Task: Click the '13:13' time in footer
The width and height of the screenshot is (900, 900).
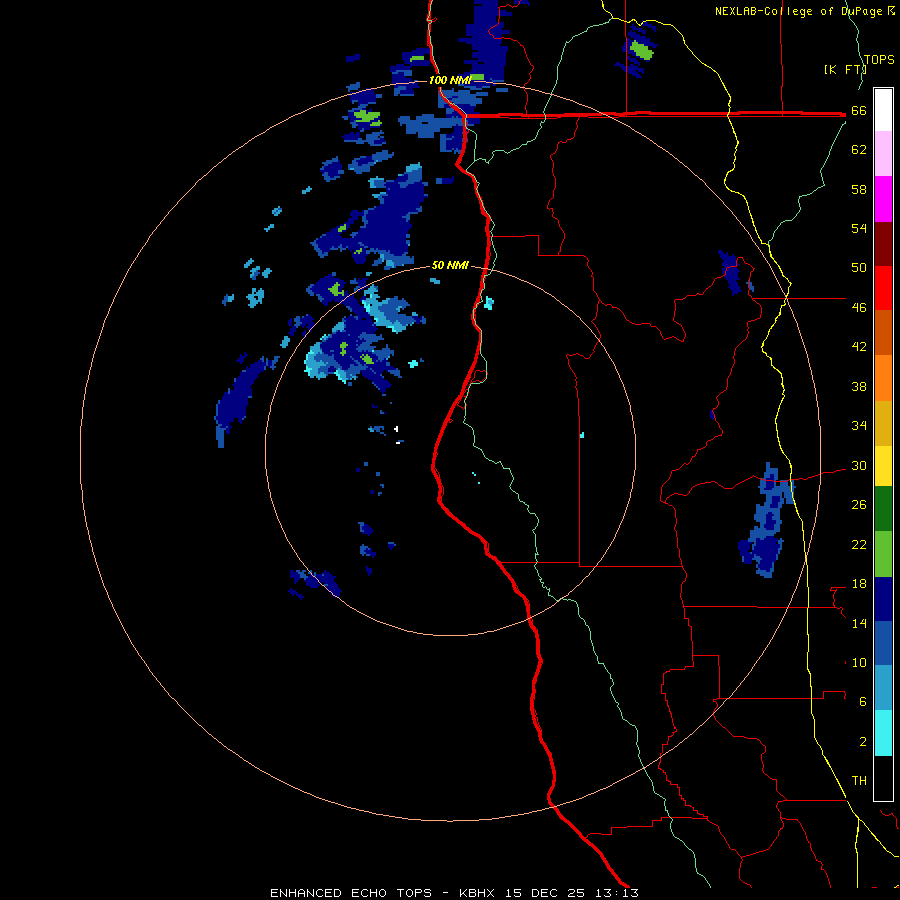Action: (x=617, y=893)
